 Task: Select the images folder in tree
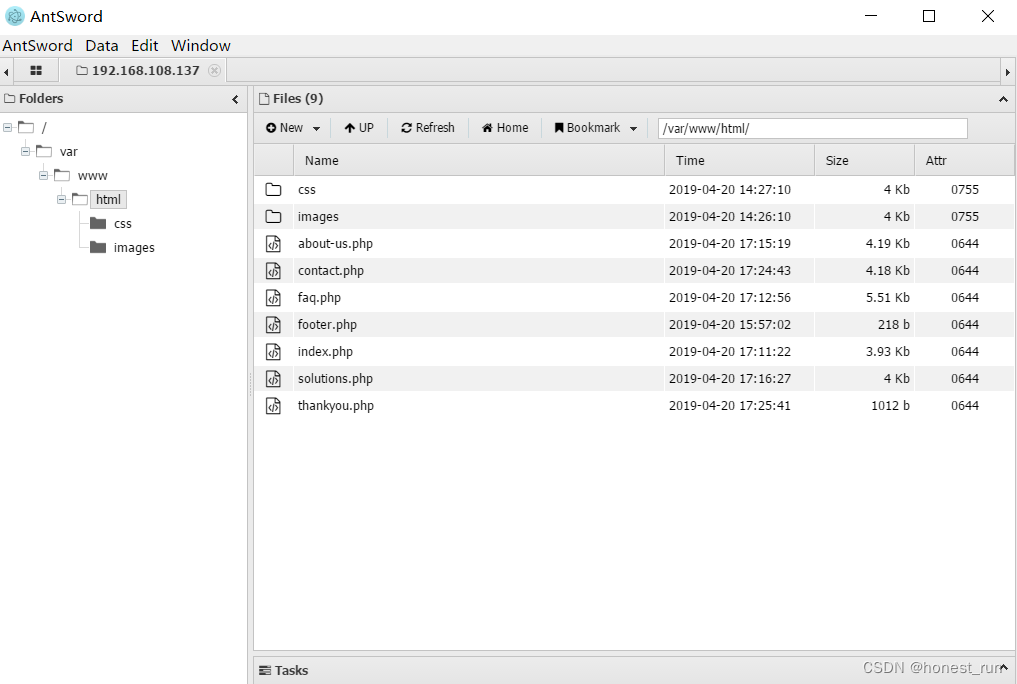click(134, 248)
